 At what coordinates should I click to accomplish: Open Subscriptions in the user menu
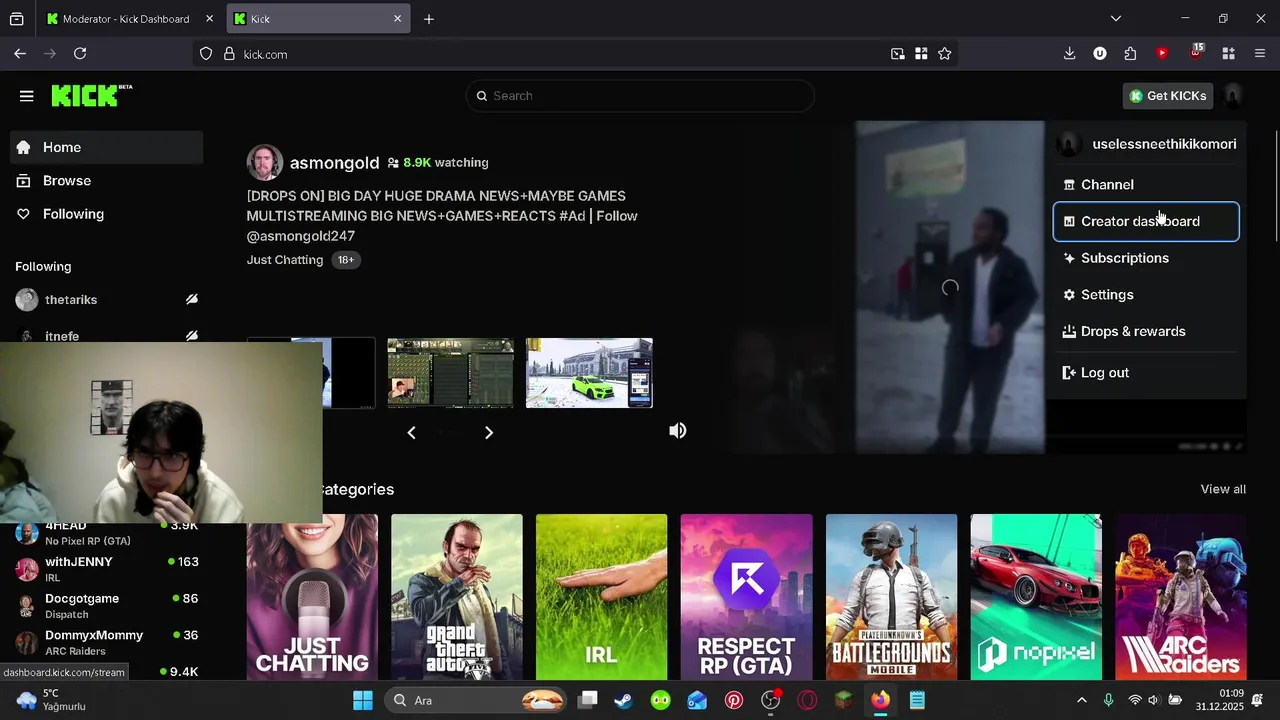point(1146,258)
